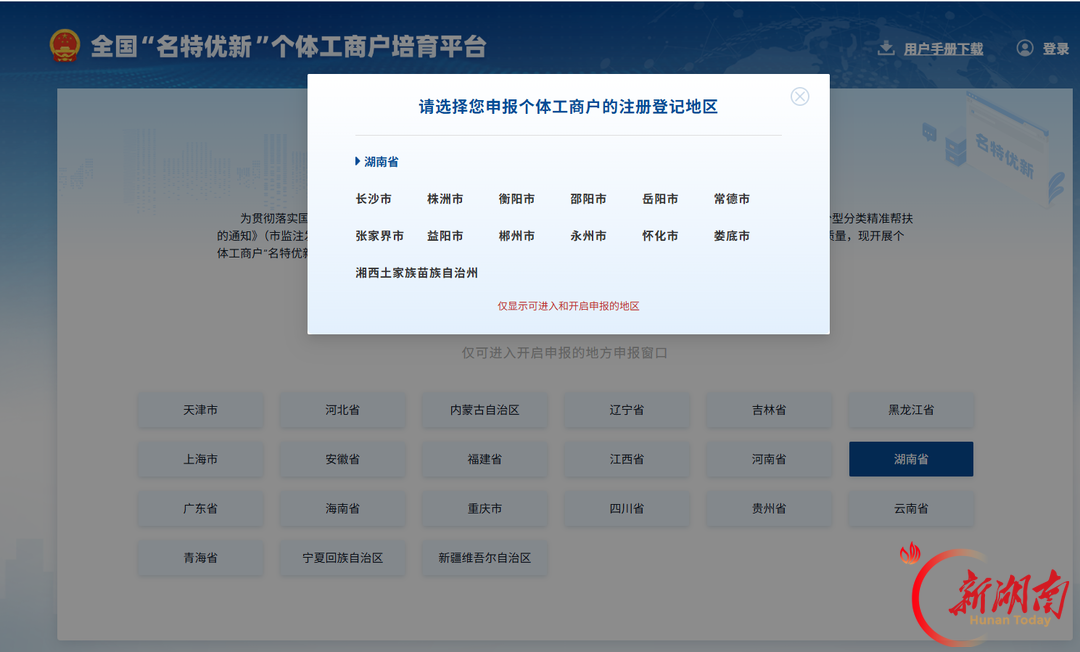Close the region selection dialog
This screenshot has width=1080, height=652.
(x=800, y=96)
